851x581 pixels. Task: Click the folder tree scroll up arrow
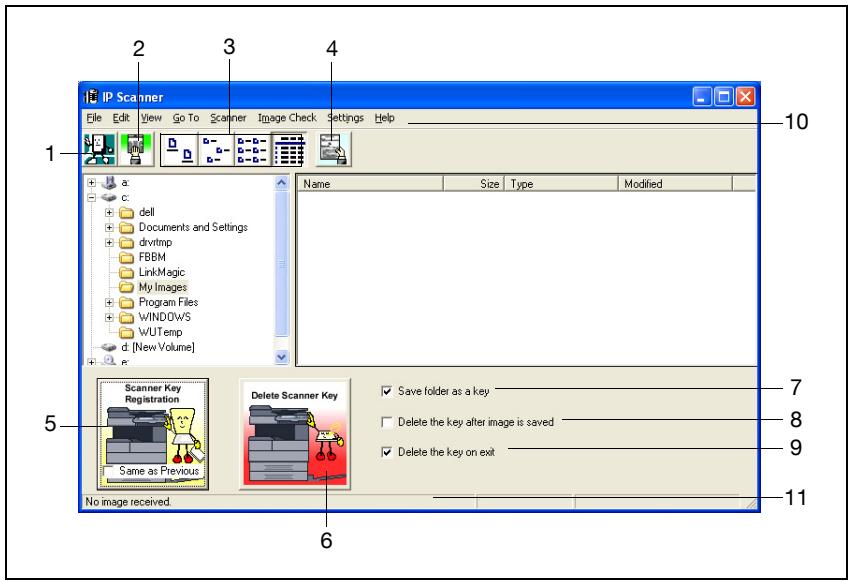282,183
